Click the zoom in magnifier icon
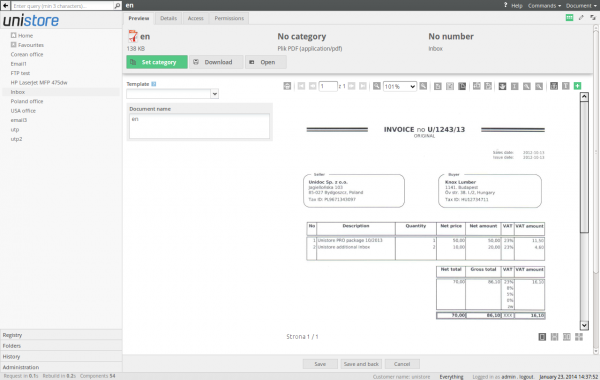This screenshot has width=600, height=380. 423,86
